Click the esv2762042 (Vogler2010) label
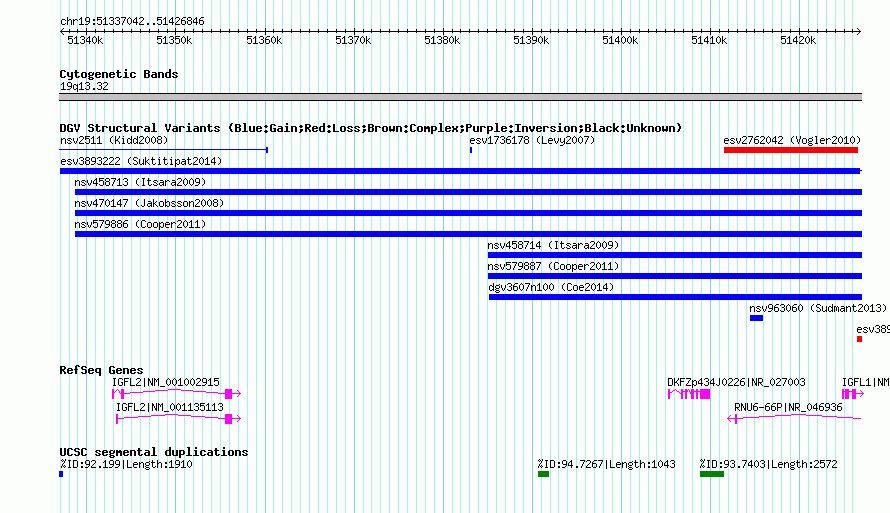890x513 pixels. point(792,140)
